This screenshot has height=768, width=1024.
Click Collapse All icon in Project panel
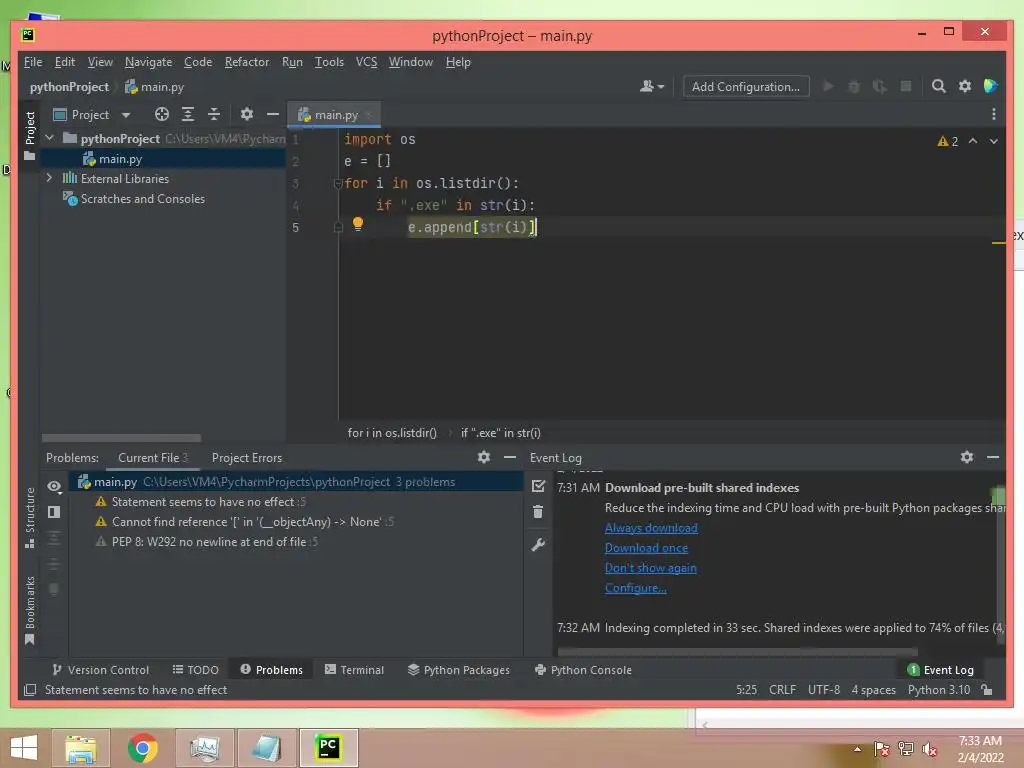coord(214,114)
